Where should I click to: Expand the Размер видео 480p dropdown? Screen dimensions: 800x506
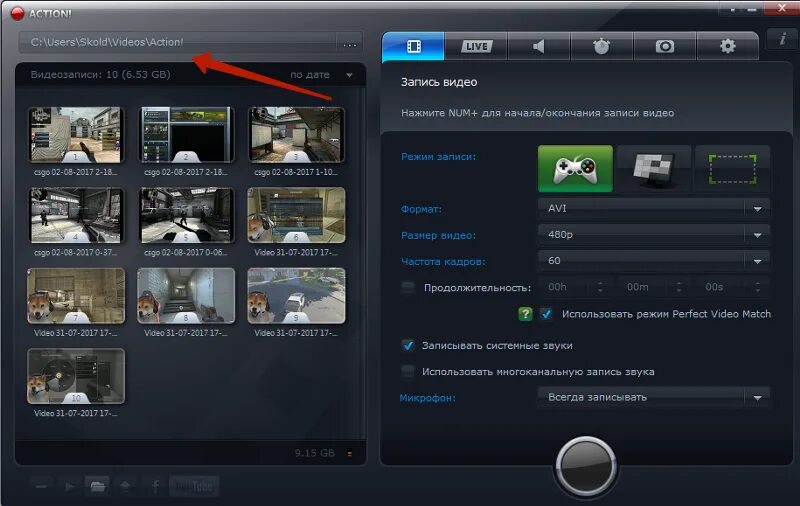coord(654,235)
